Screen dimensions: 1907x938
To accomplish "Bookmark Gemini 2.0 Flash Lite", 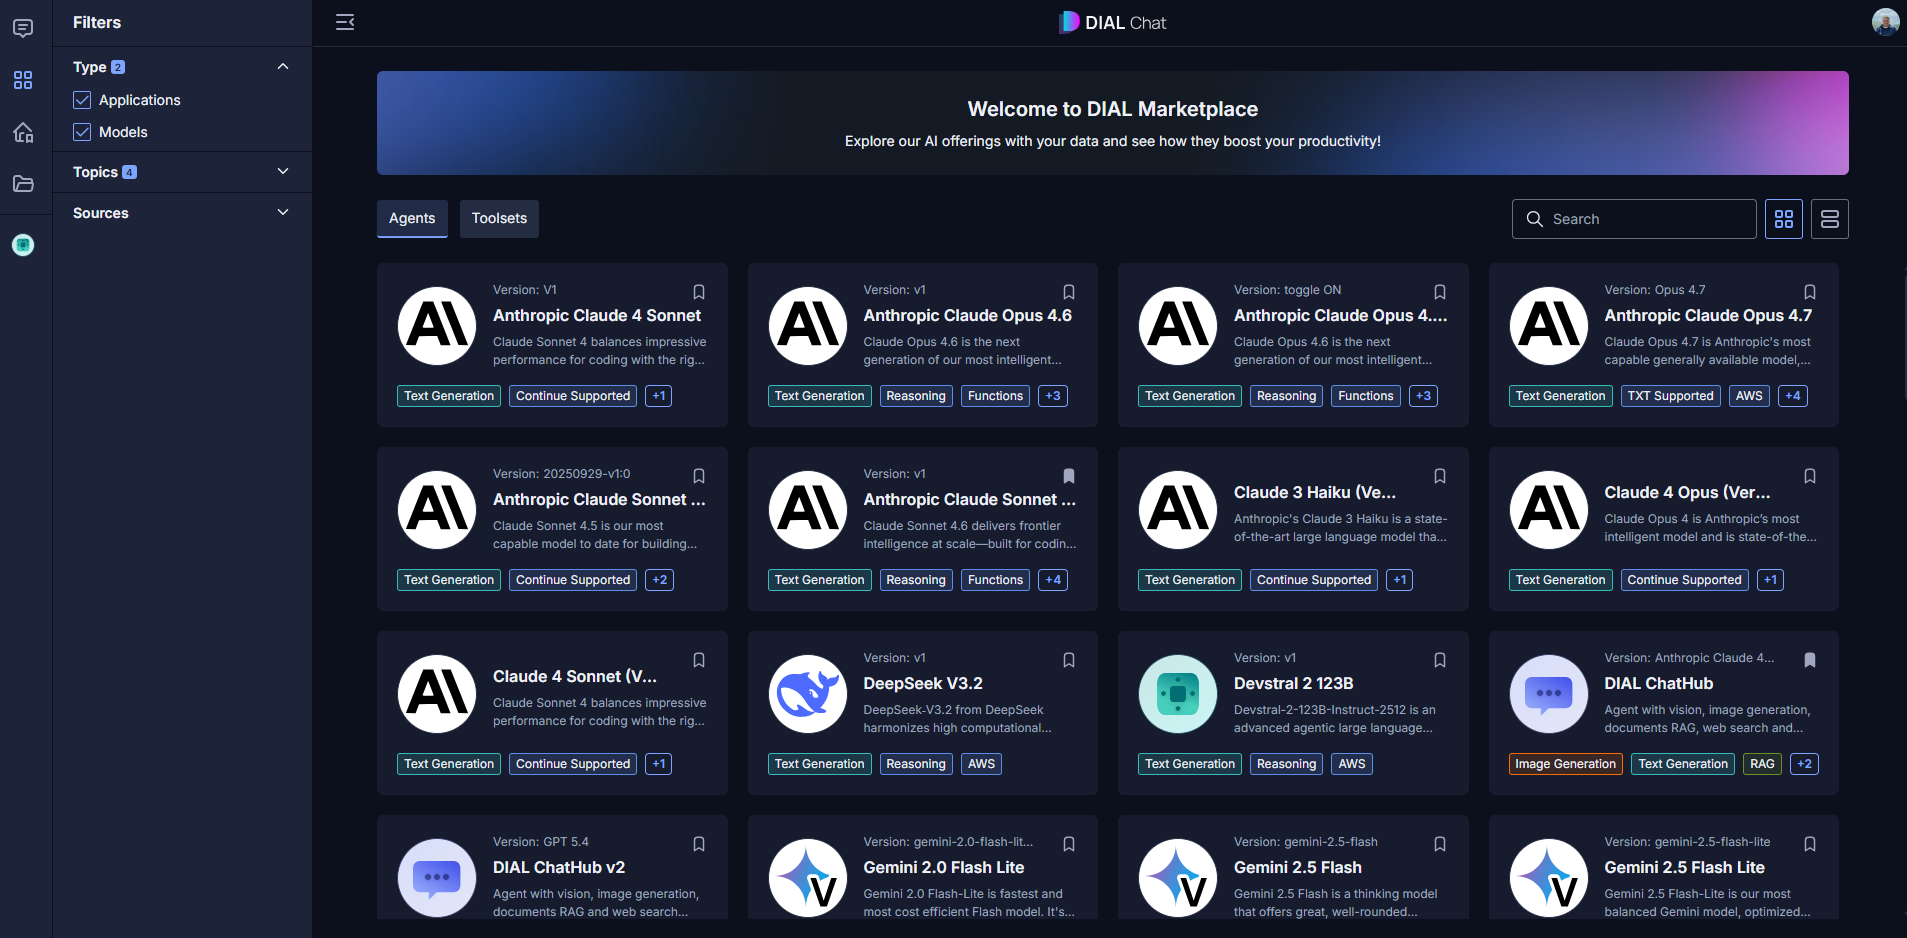I will 1069,844.
